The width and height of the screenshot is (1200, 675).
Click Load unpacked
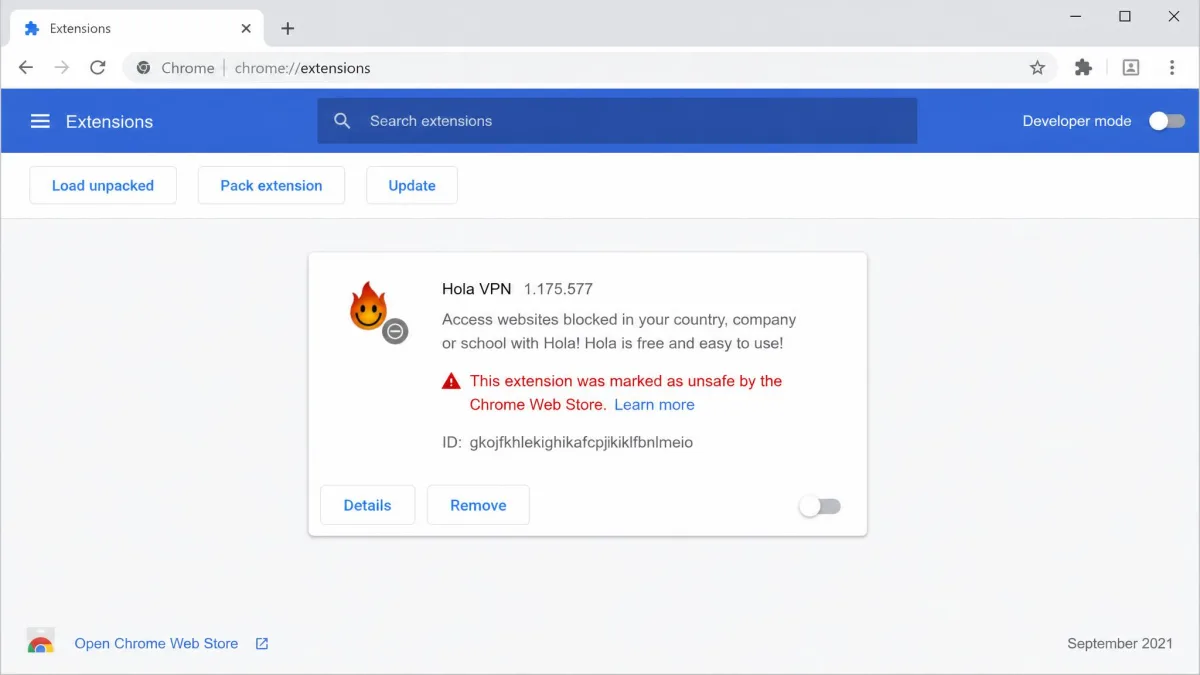tap(103, 185)
